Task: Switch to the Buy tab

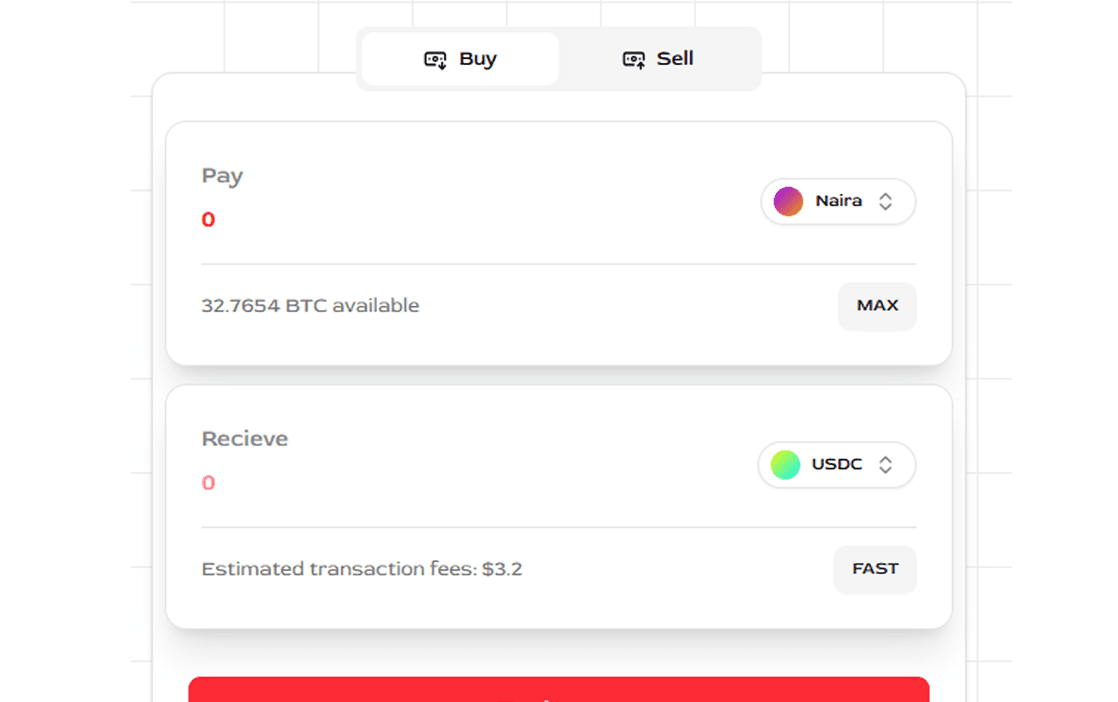Action: (x=460, y=59)
